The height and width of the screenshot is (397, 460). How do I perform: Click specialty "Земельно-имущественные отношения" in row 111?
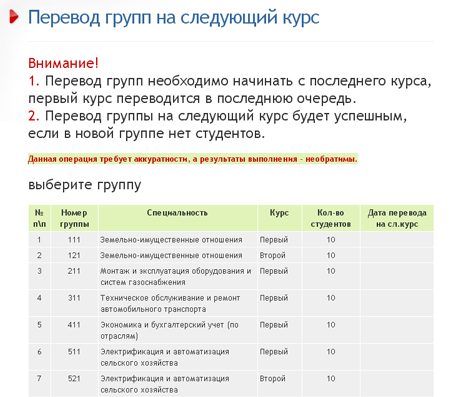171,240
